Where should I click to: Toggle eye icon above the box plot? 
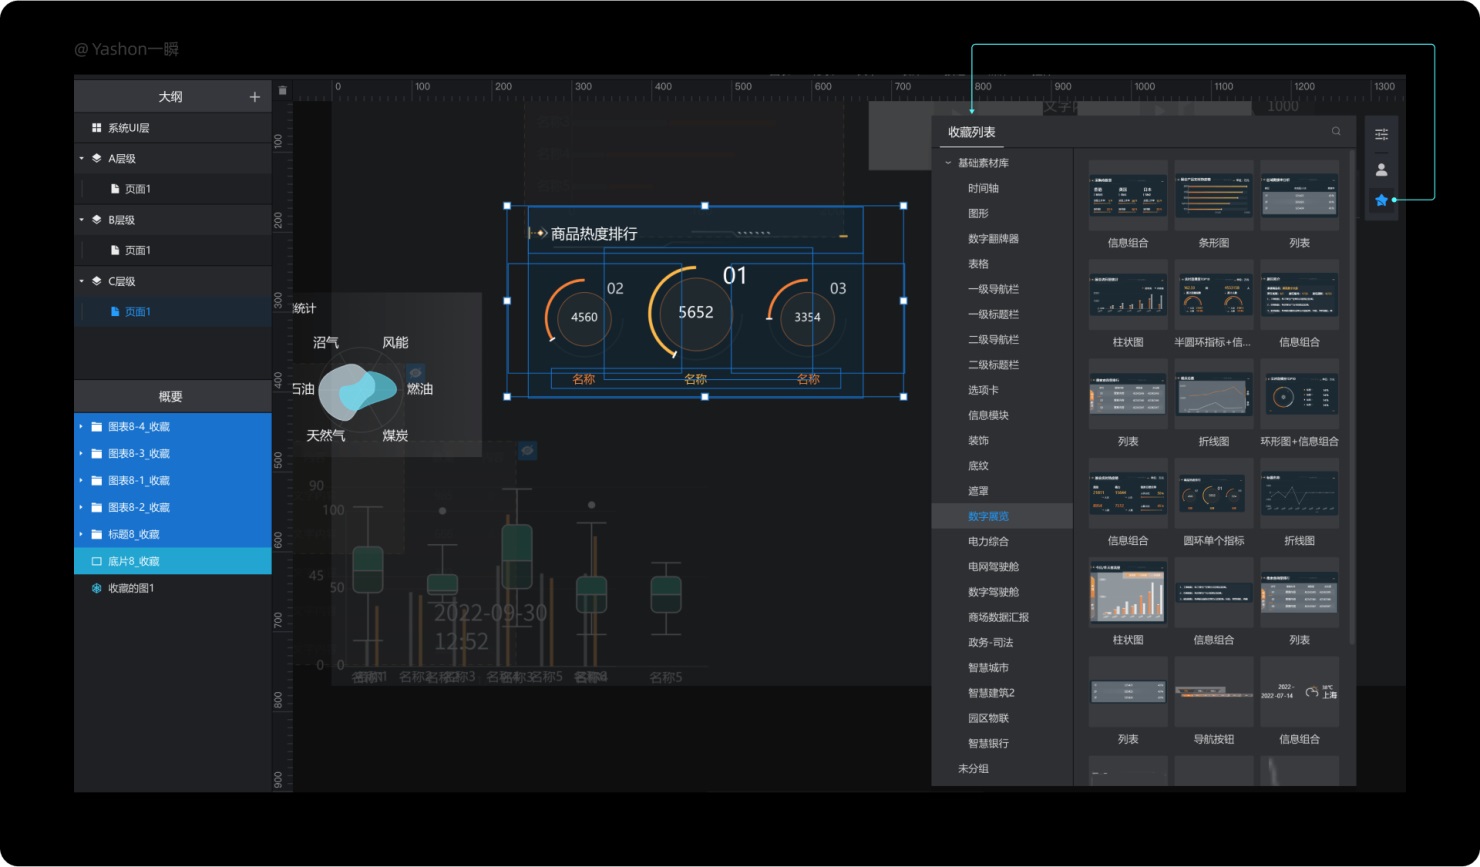point(527,451)
